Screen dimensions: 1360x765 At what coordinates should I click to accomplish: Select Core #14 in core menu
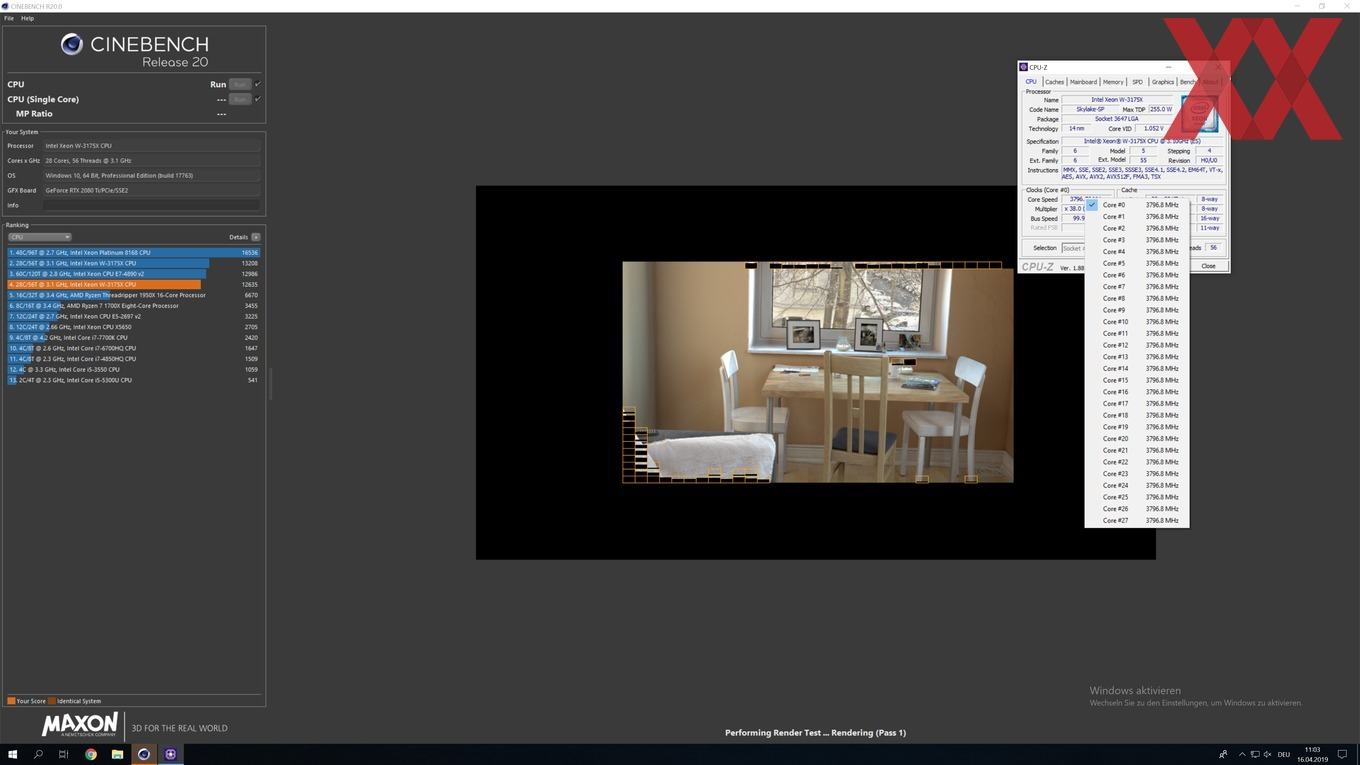coord(1137,369)
